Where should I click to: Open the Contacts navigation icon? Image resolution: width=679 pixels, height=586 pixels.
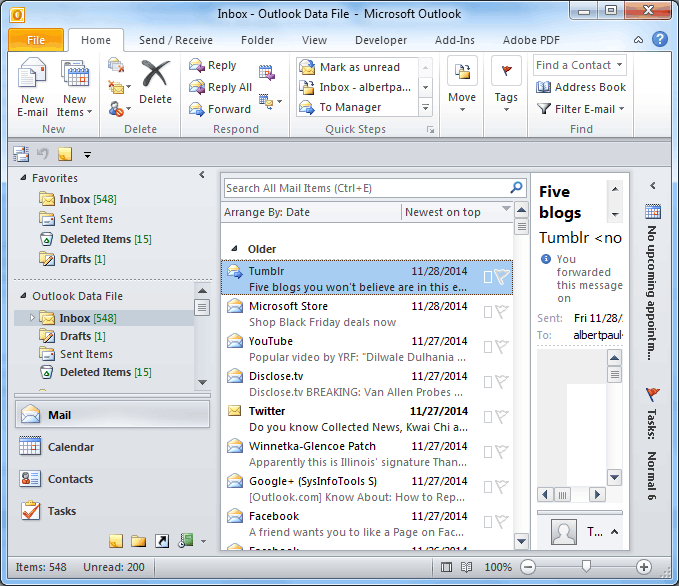click(x=30, y=479)
